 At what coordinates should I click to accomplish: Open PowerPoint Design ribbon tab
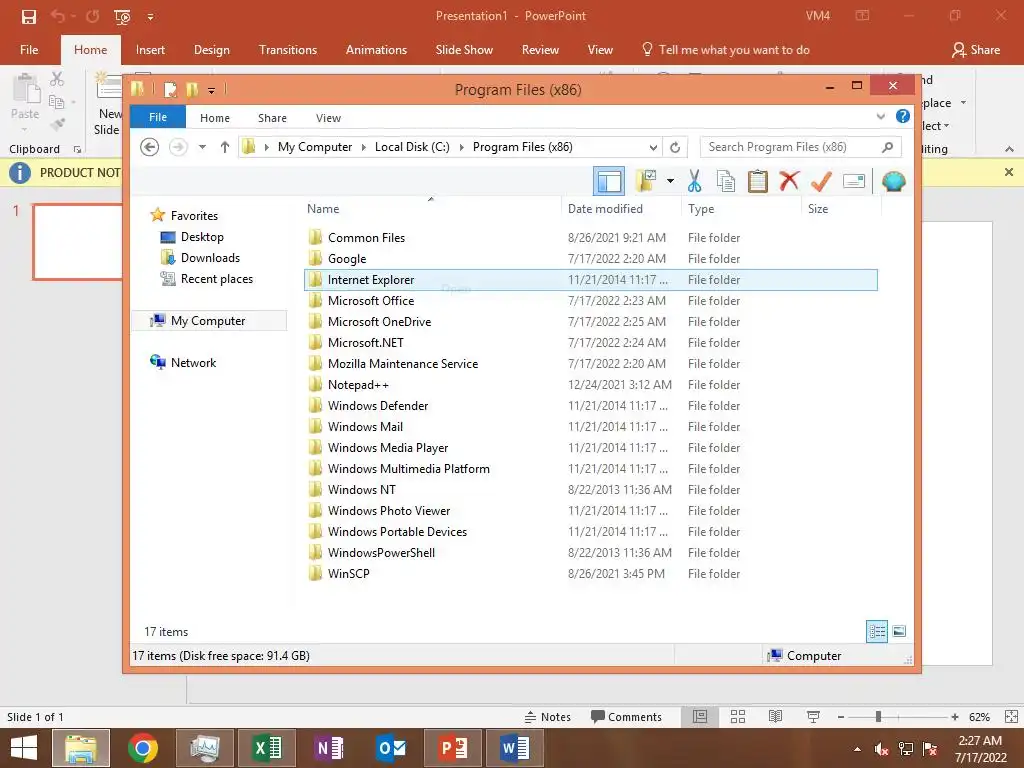pyautogui.click(x=212, y=50)
